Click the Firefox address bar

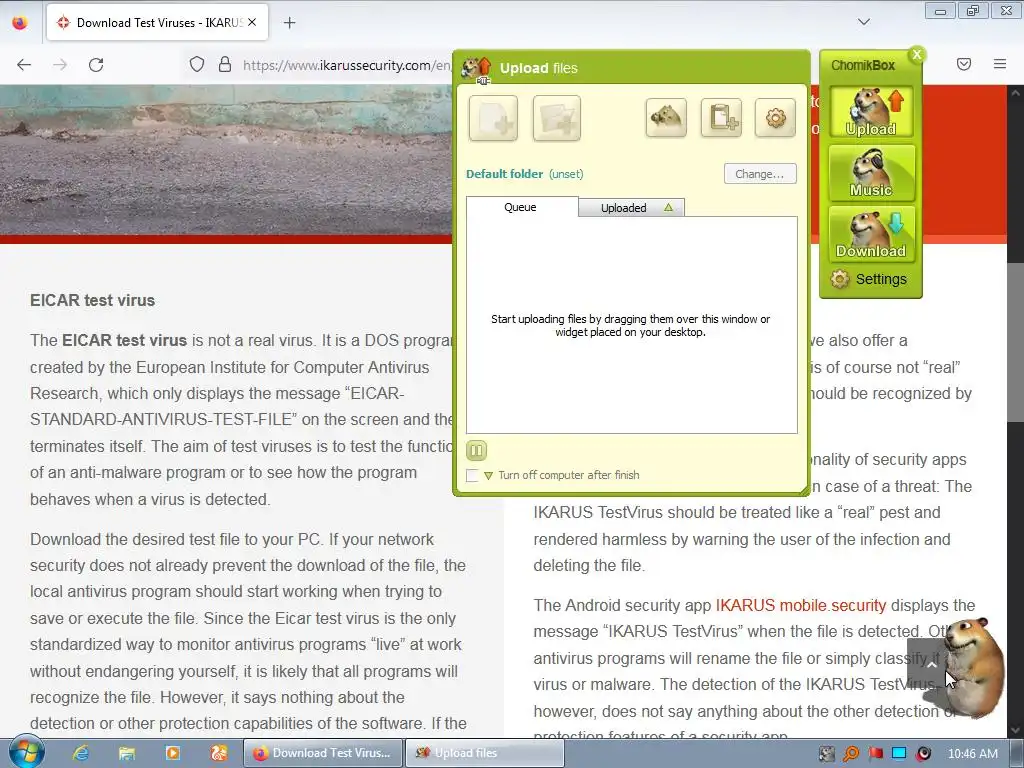click(346, 65)
